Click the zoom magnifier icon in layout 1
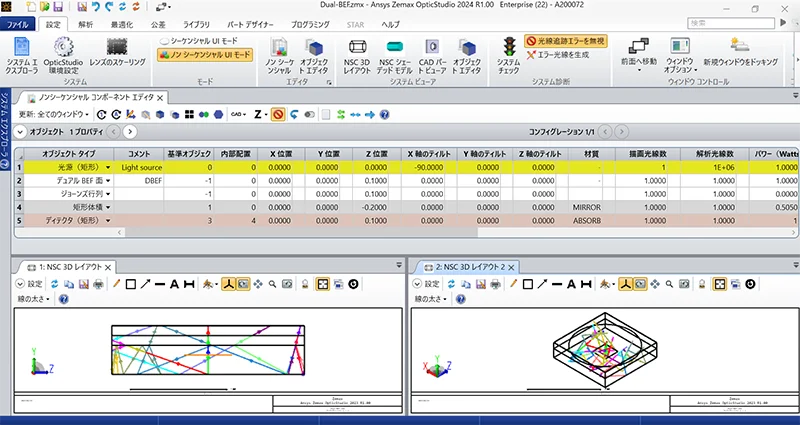Image resolution: width=800 pixels, height=425 pixels. [272, 284]
